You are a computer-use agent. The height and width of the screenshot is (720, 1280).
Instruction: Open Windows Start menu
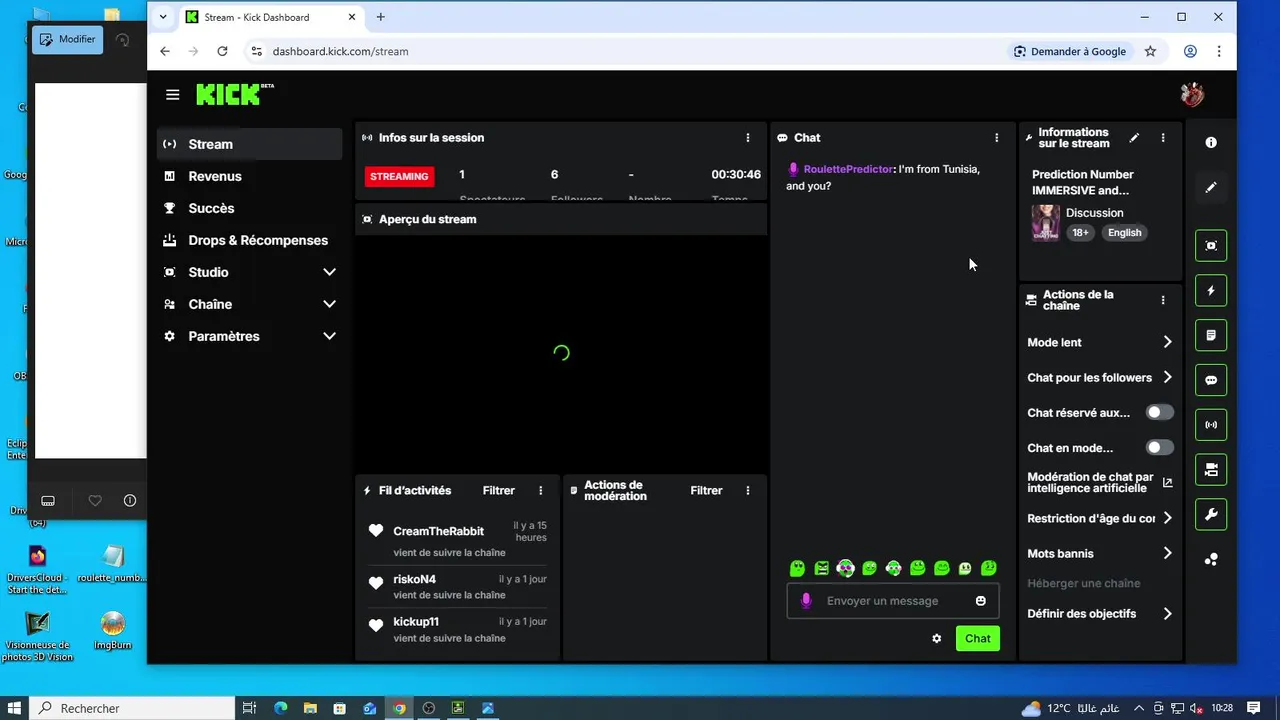(x=15, y=708)
